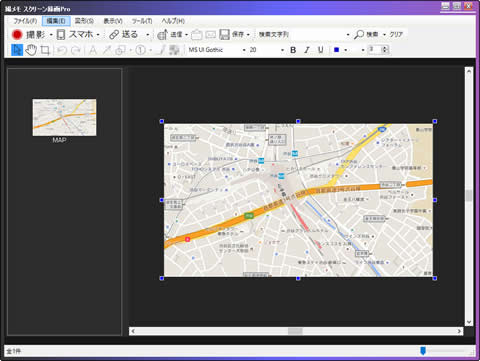Image resolution: width=480 pixels, height=361 pixels.
Task: Click the 送る link icon
Action: [114, 34]
